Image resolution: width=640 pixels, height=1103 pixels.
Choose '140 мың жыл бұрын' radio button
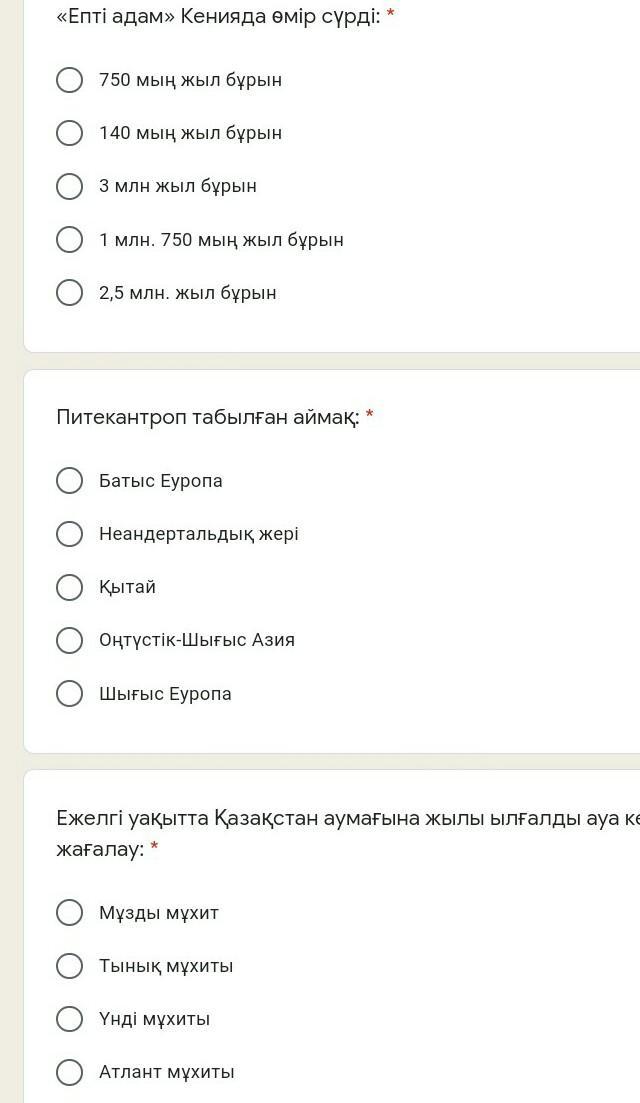click(69, 133)
